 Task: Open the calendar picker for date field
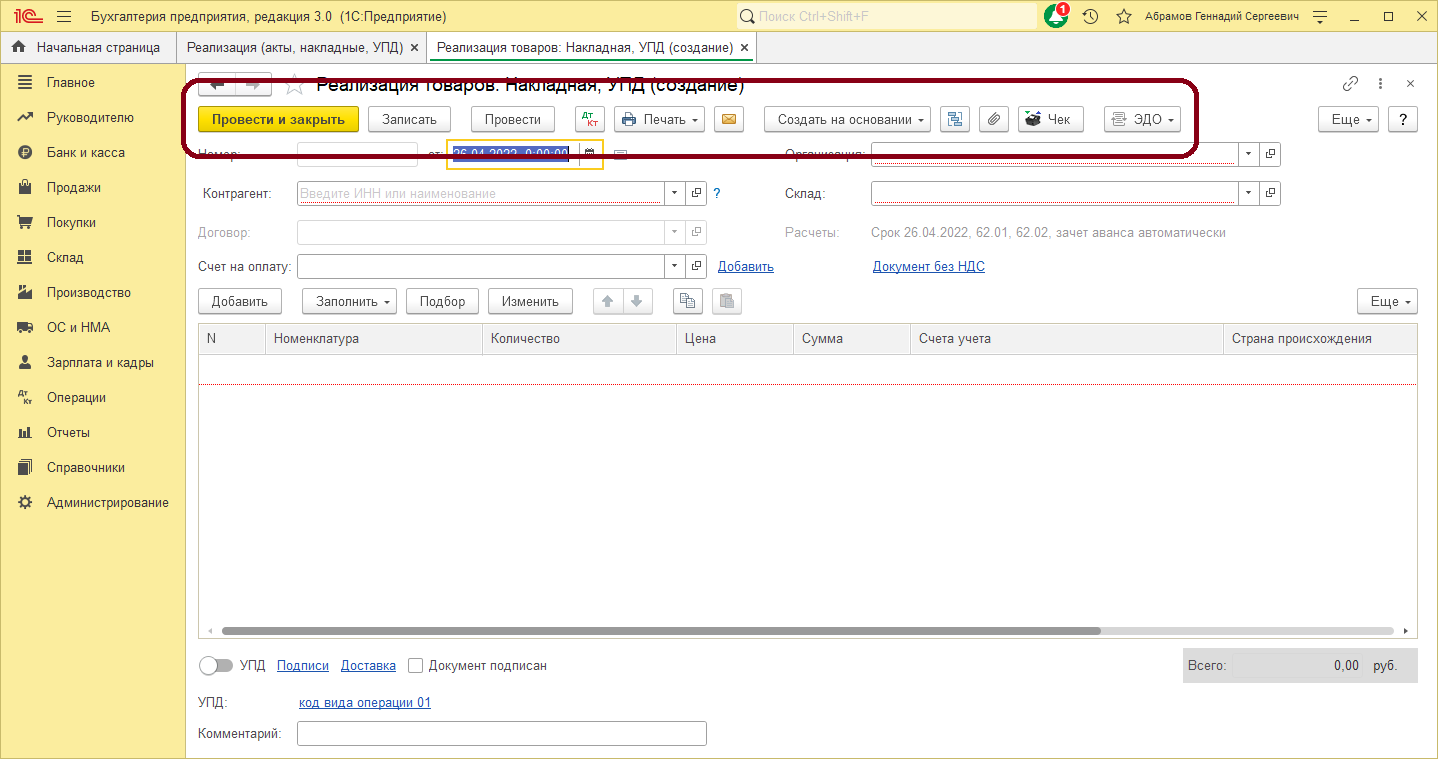click(590, 154)
